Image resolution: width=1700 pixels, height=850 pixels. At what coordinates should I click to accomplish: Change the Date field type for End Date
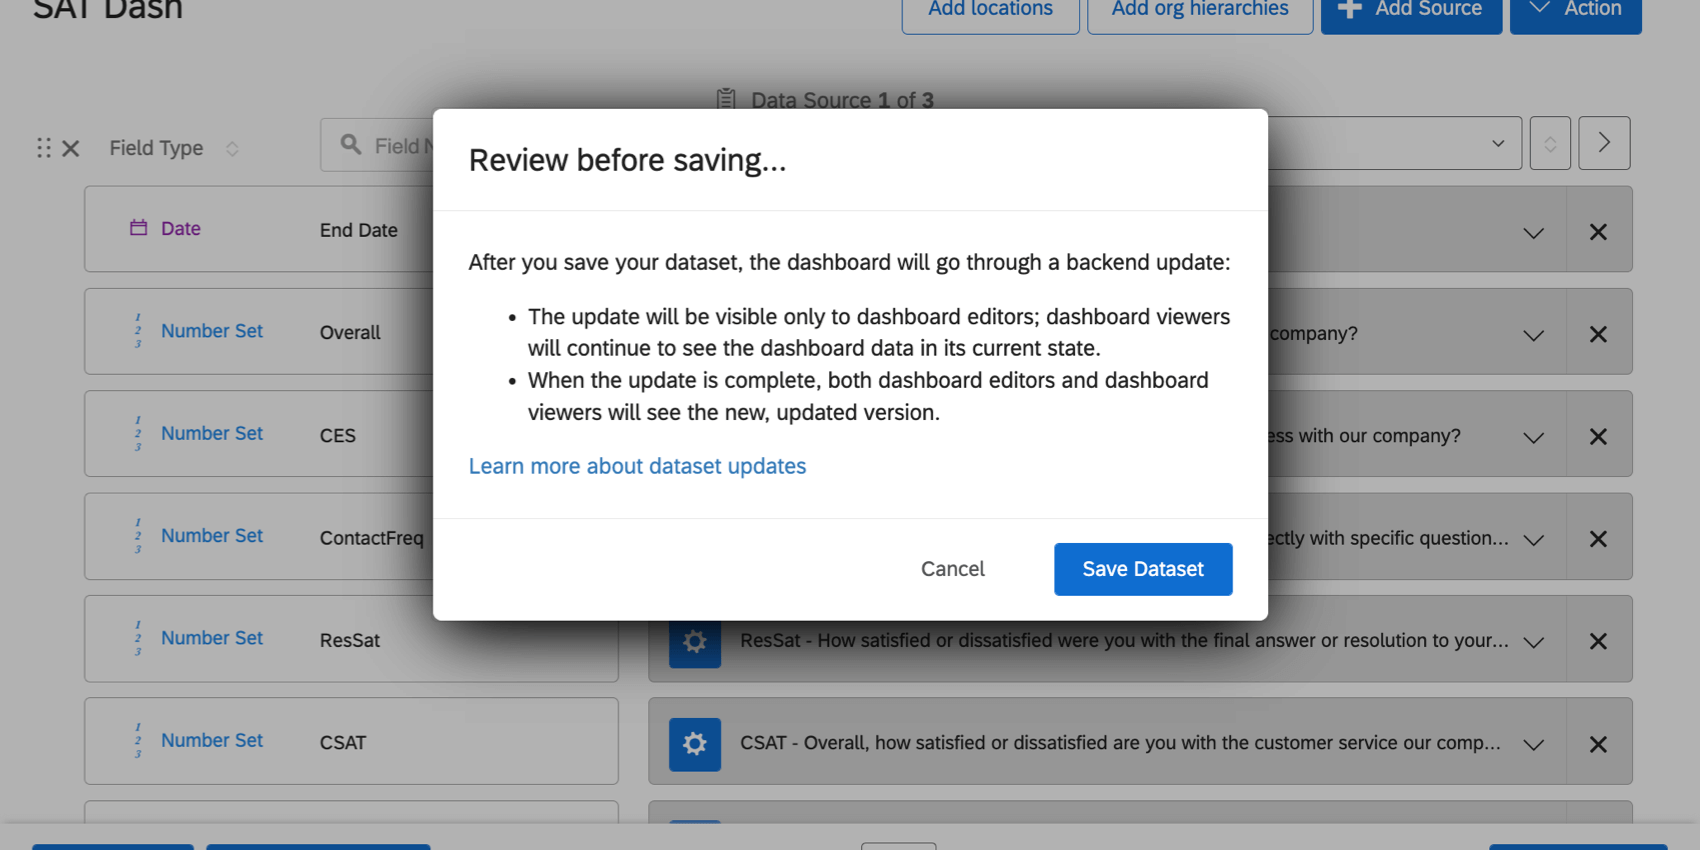(x=166, y=228)
